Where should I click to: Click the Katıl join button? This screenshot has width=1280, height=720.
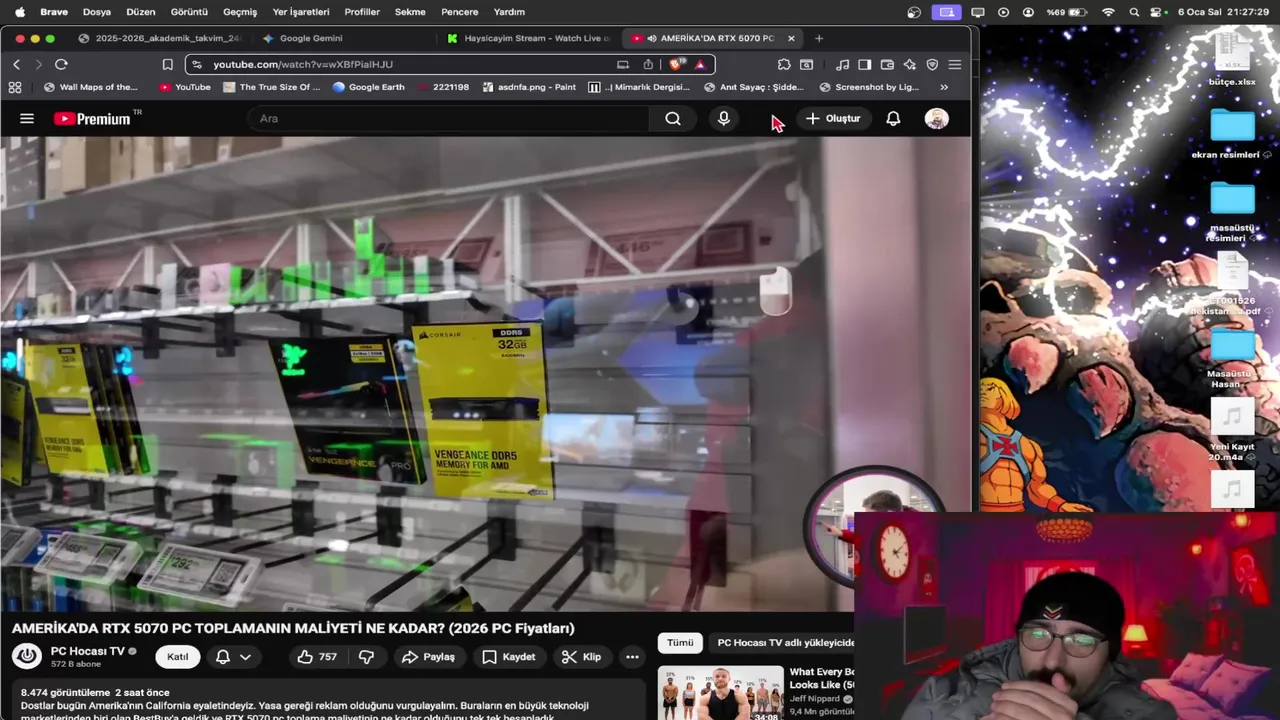coord(177,657)
